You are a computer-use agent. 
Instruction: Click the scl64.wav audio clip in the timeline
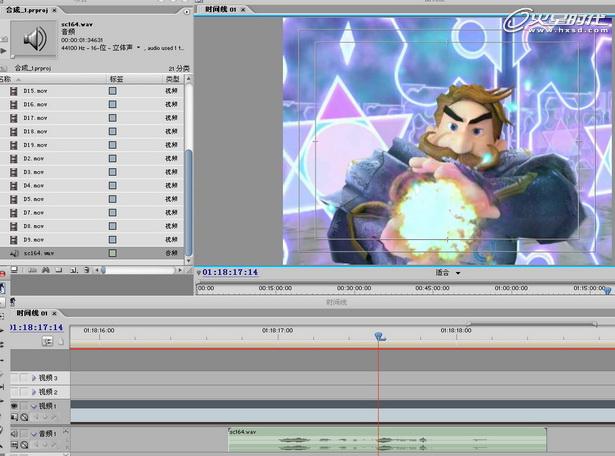pos(387,440)
